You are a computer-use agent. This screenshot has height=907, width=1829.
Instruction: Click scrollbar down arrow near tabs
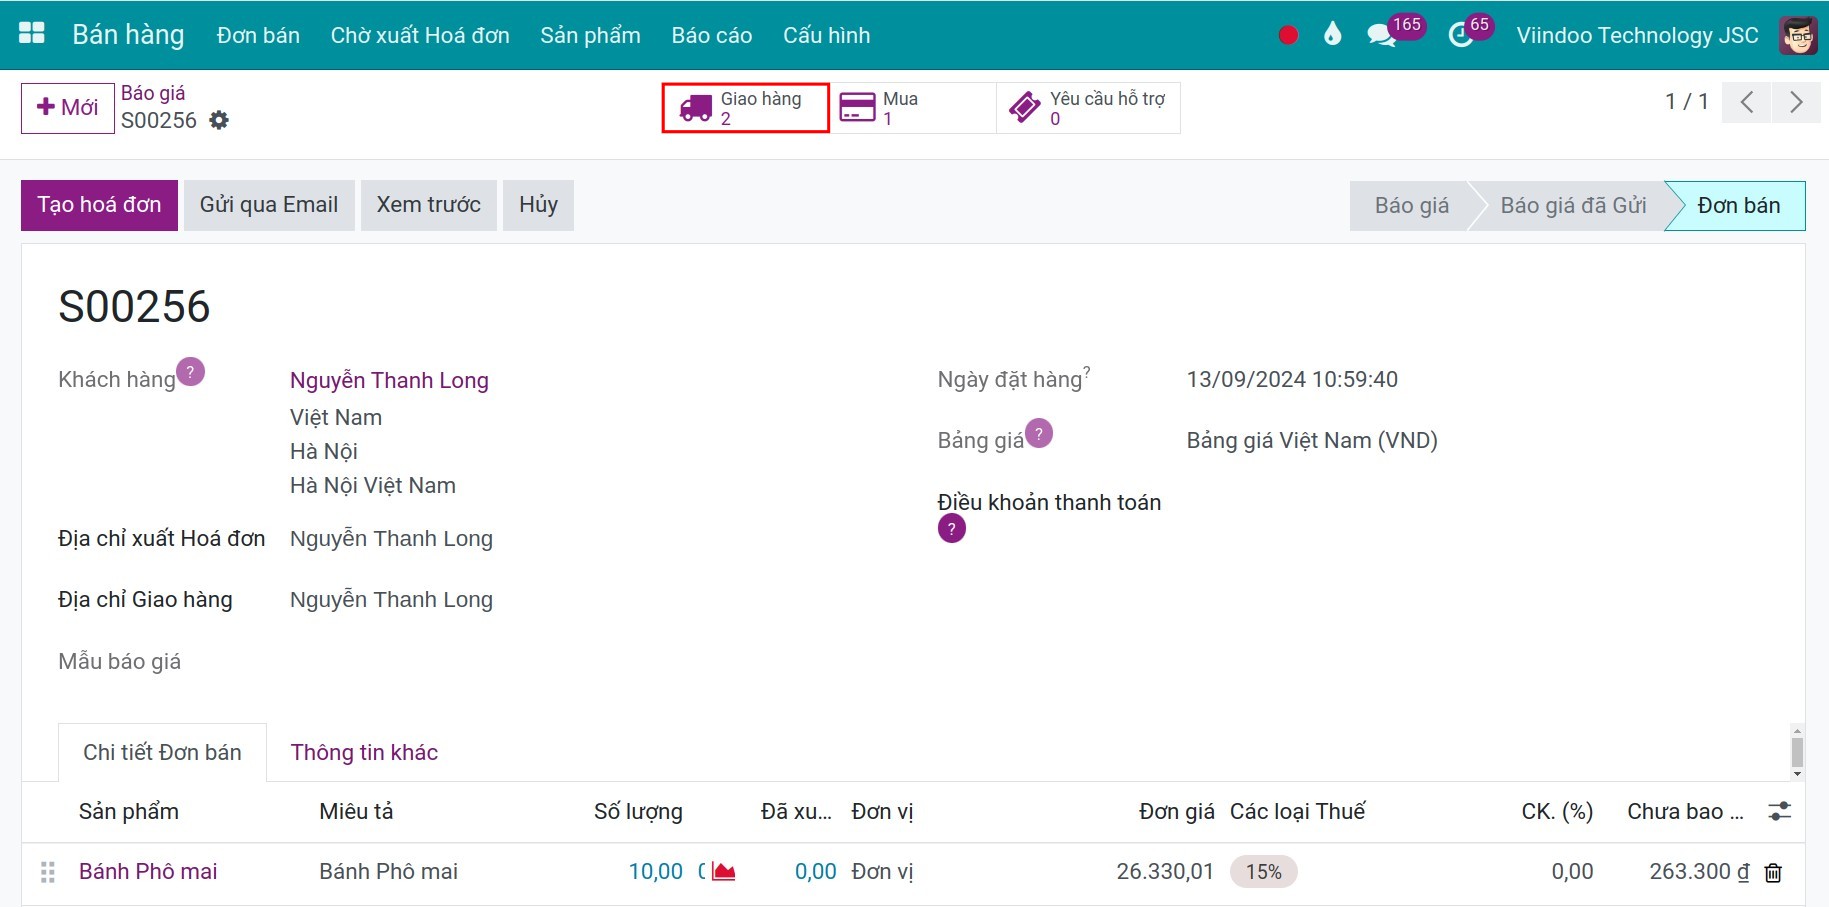[1797, 774]
